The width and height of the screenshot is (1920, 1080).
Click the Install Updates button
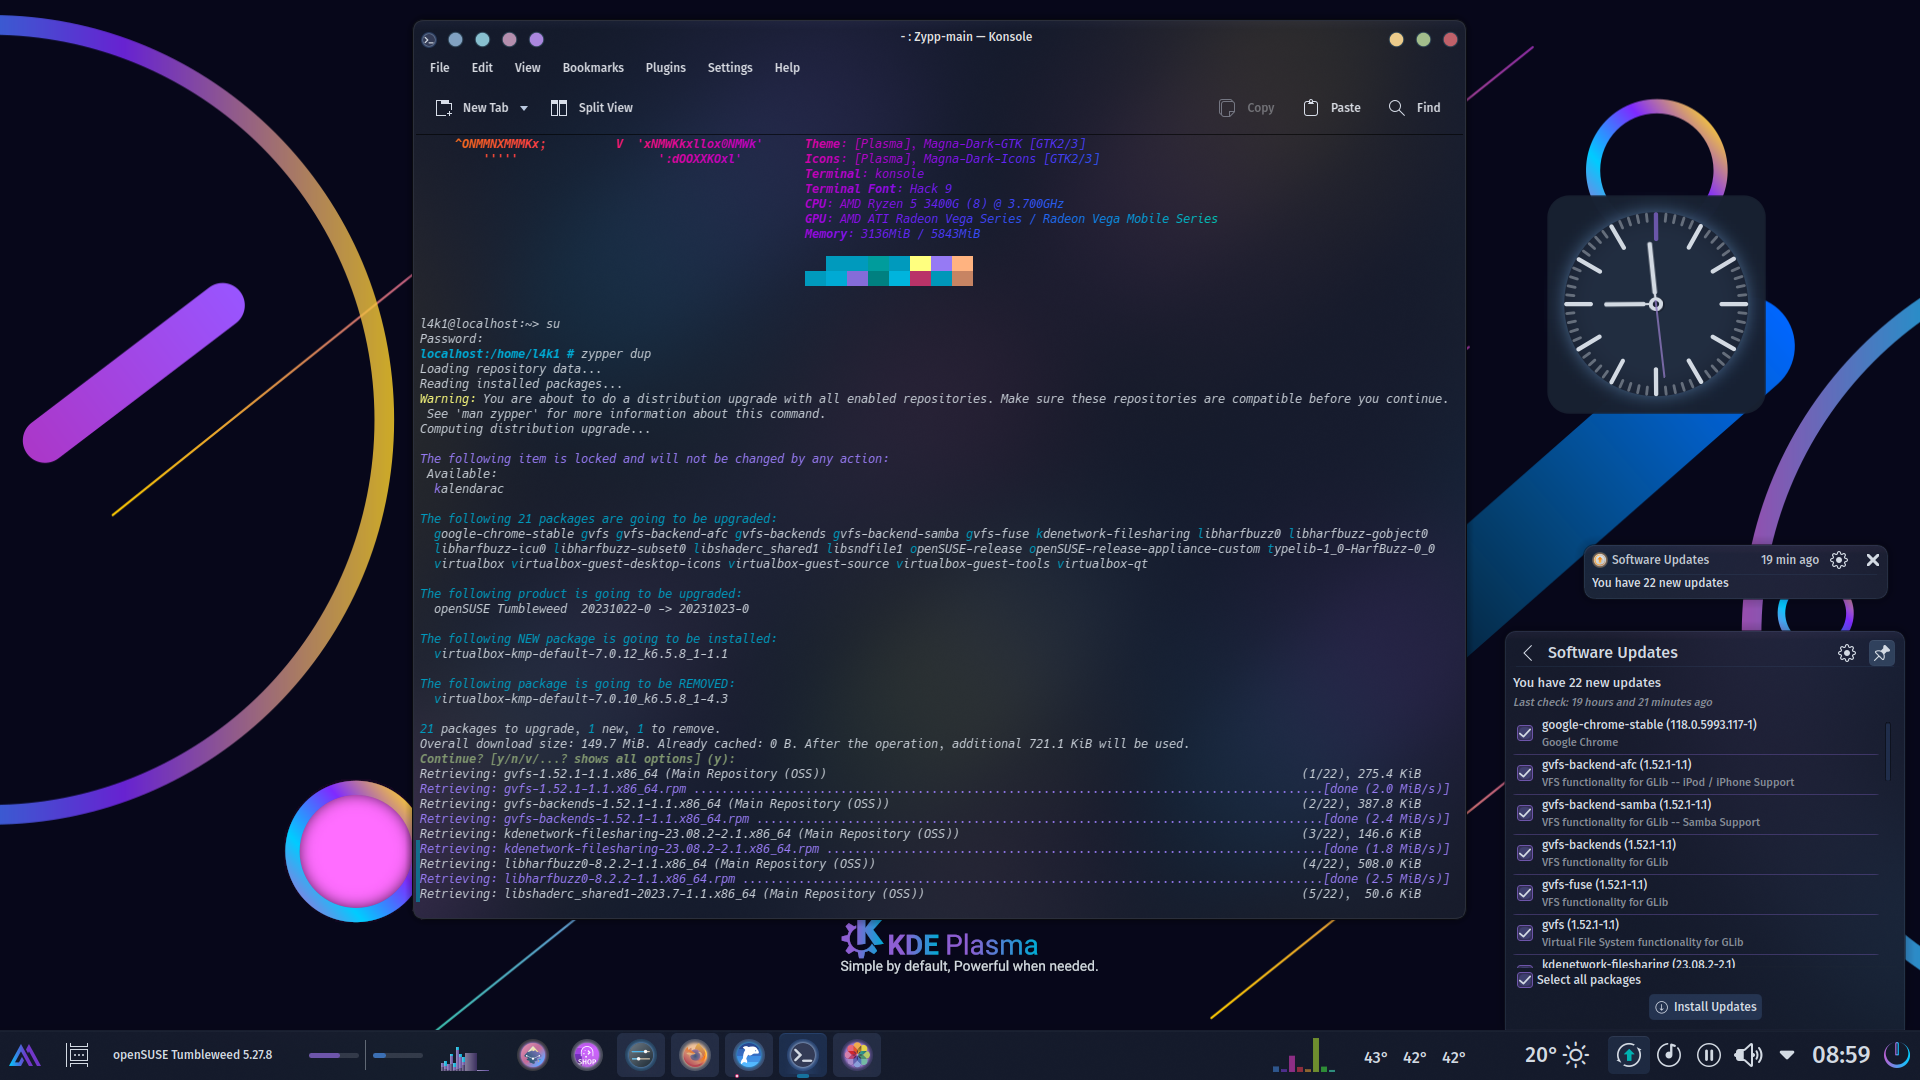(1705, 1007)
